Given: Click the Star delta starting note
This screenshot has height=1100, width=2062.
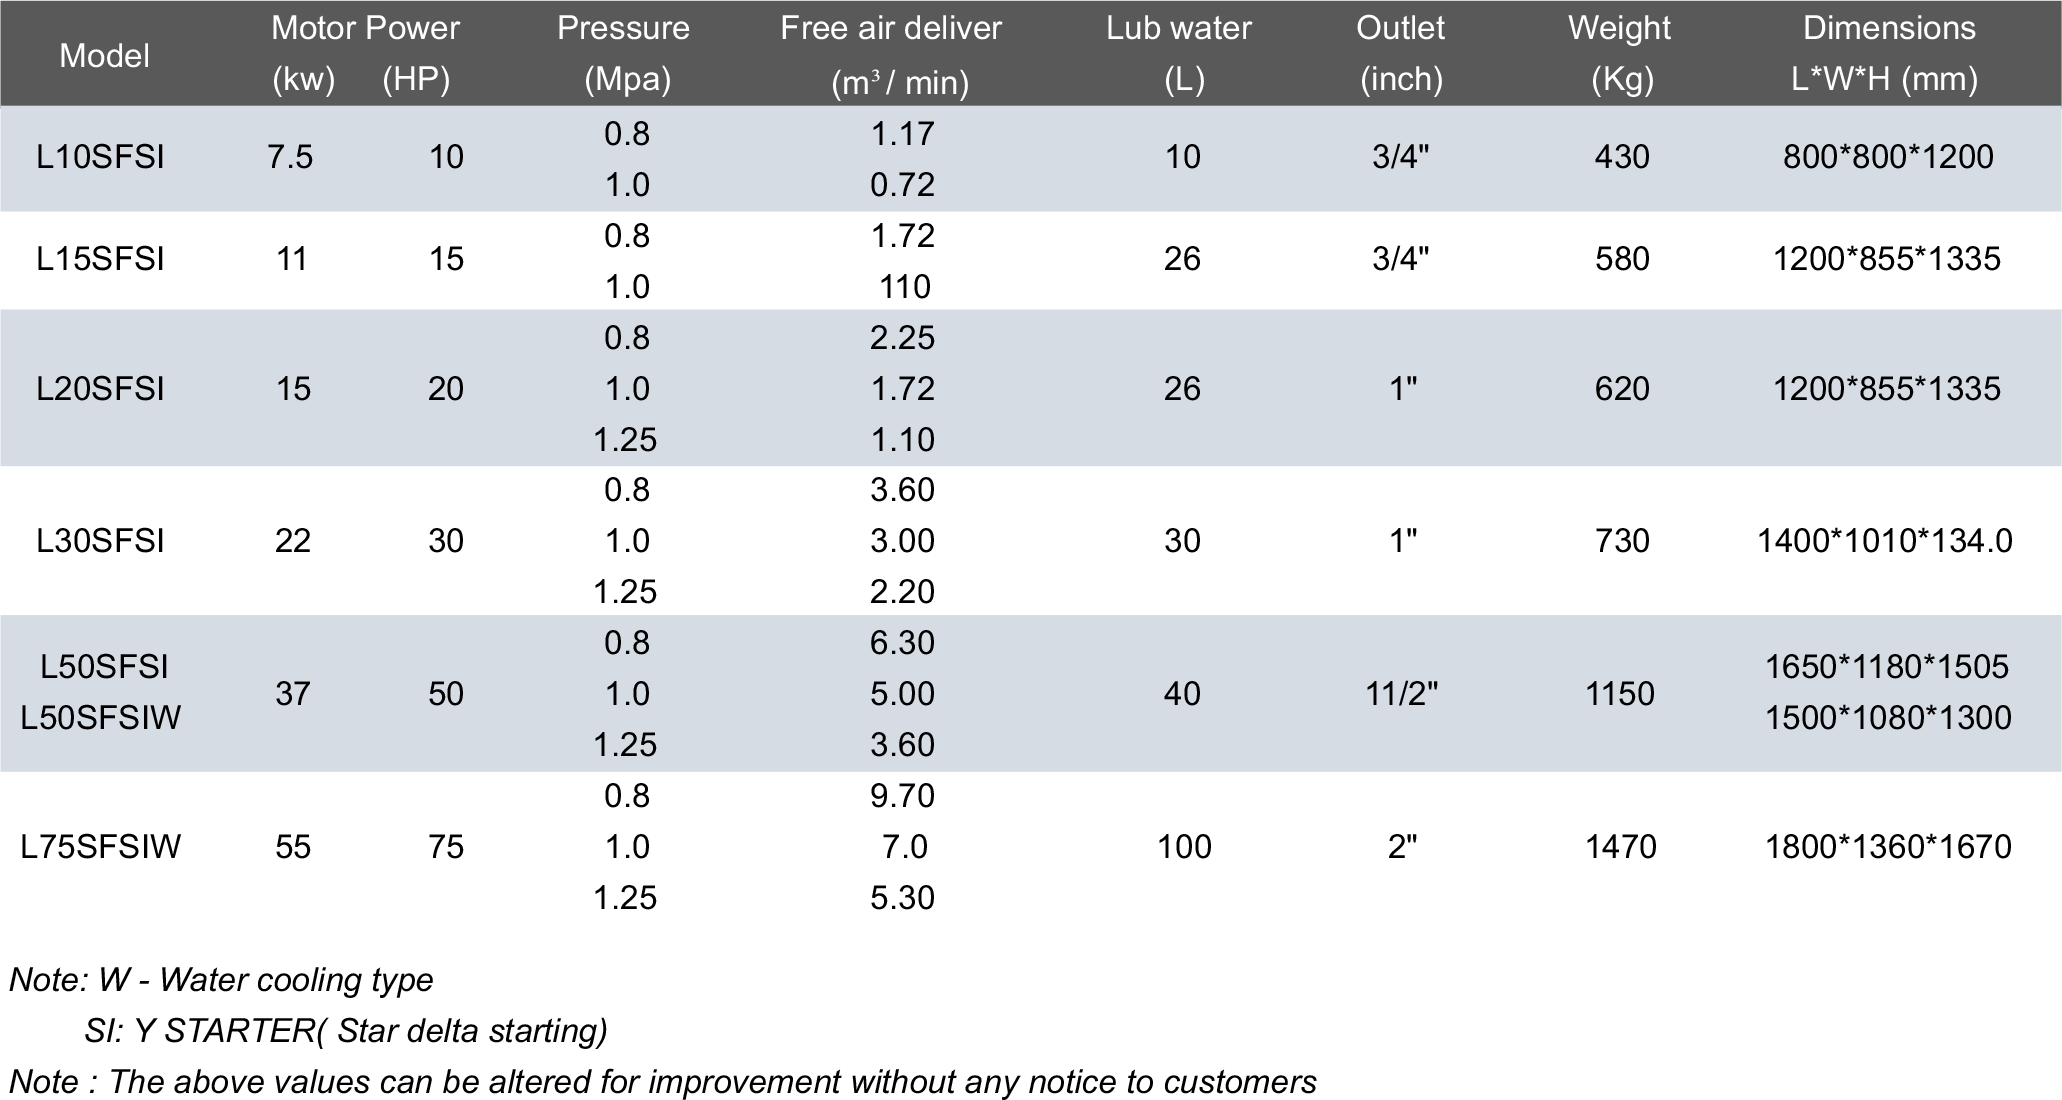Looking at the screenshot, I should tap(346, 1031).
